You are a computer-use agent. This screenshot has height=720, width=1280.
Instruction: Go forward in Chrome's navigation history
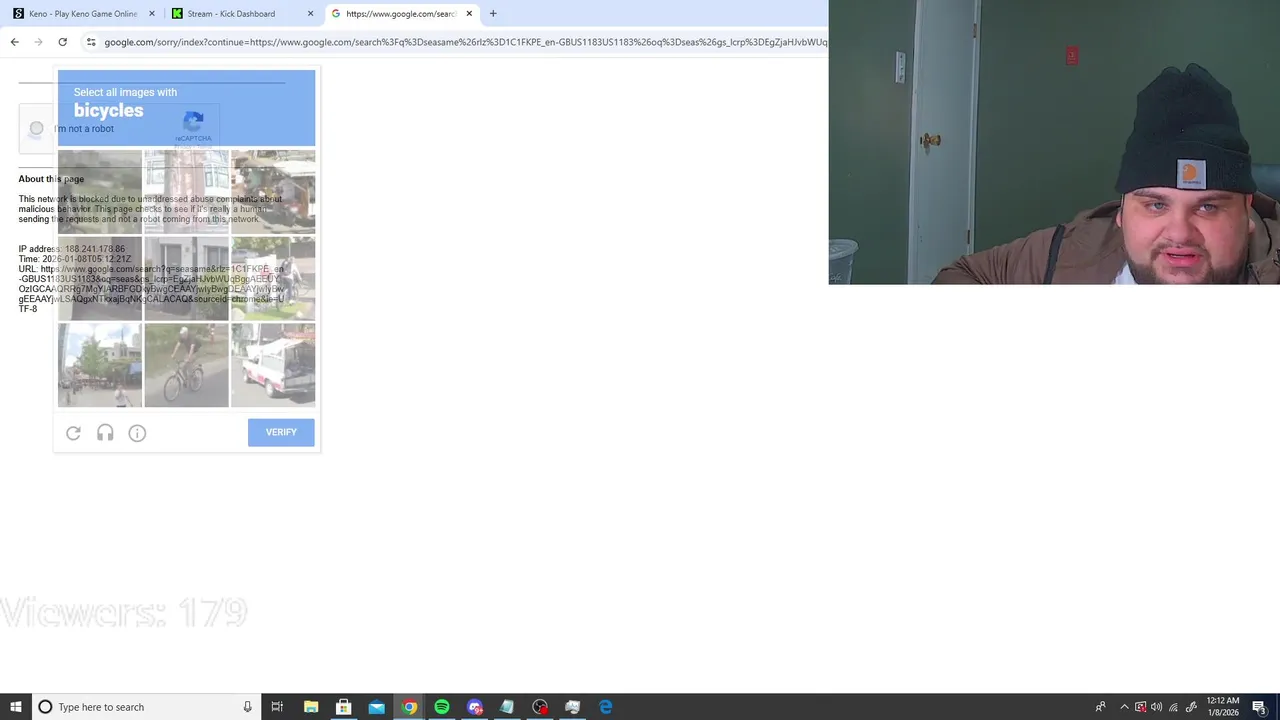pyautogui.click(x=38, y=42)
